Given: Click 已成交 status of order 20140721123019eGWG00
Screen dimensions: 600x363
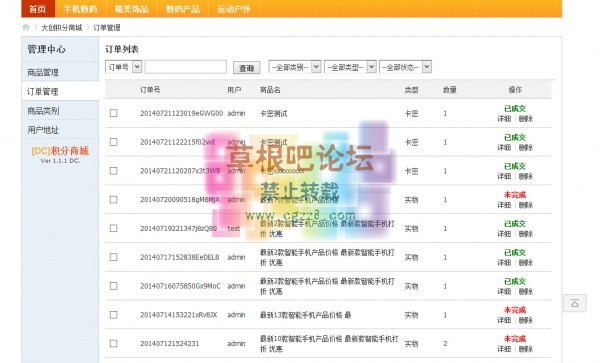Looking at the screenshot, I should point(515,109).
